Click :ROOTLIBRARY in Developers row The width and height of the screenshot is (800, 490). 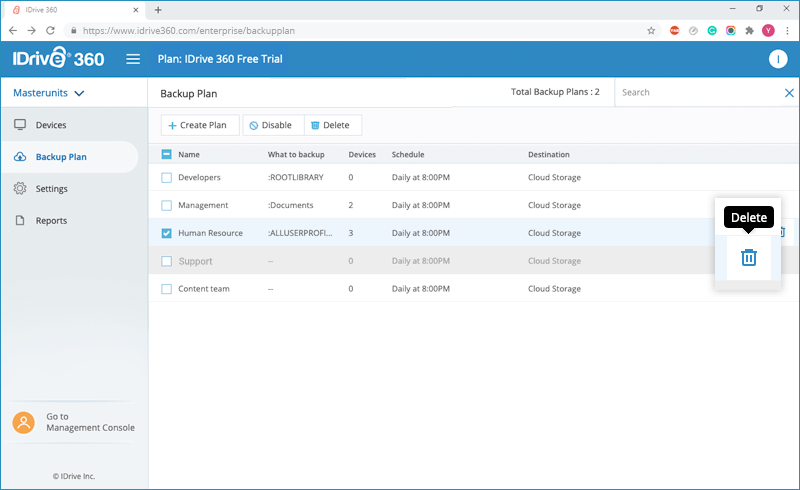click(x=296, y=178)
